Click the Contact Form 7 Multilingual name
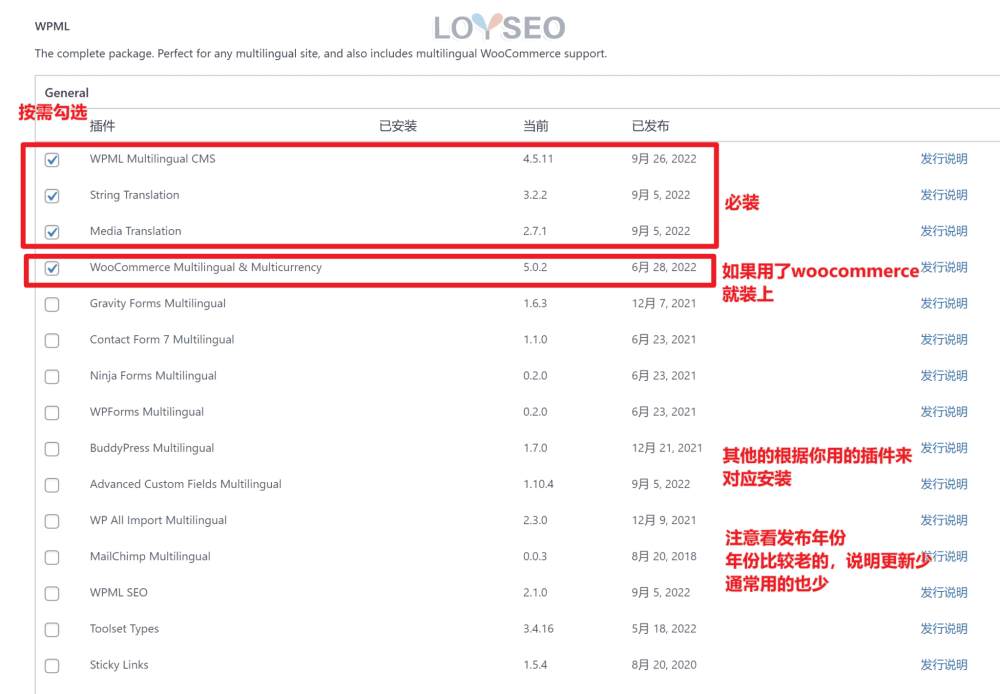This screenshot has height=694, width=1000. tap(162, 339)
